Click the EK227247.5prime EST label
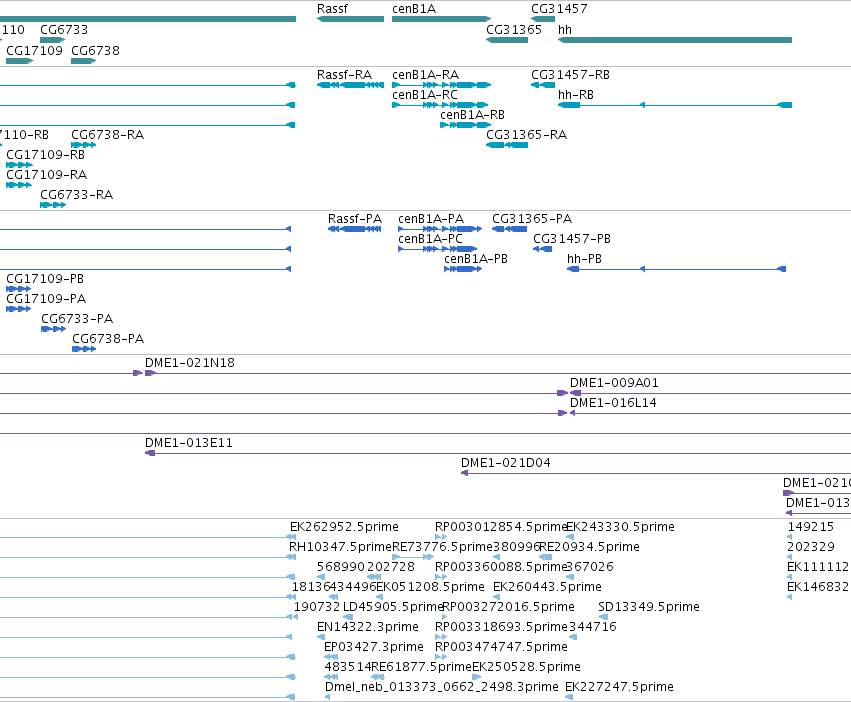The image size is (851, 702). click(619, 687)
